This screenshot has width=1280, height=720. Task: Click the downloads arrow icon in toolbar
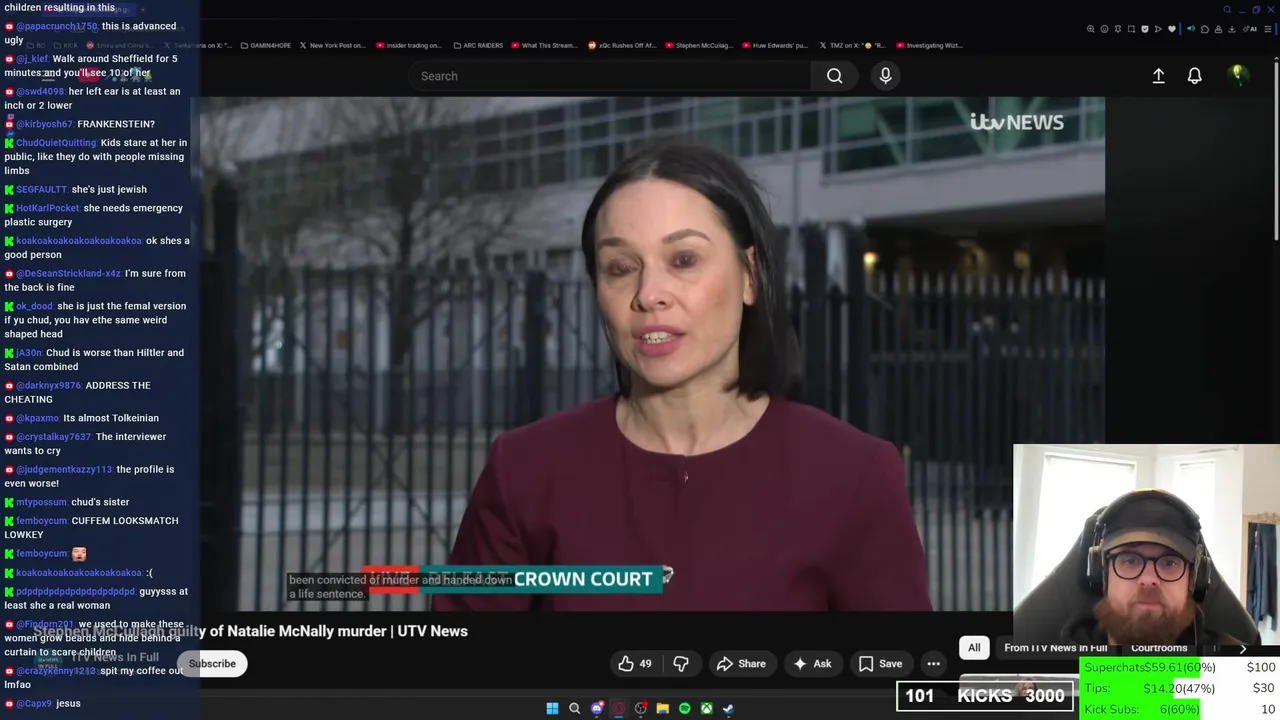pos(1231,29)
